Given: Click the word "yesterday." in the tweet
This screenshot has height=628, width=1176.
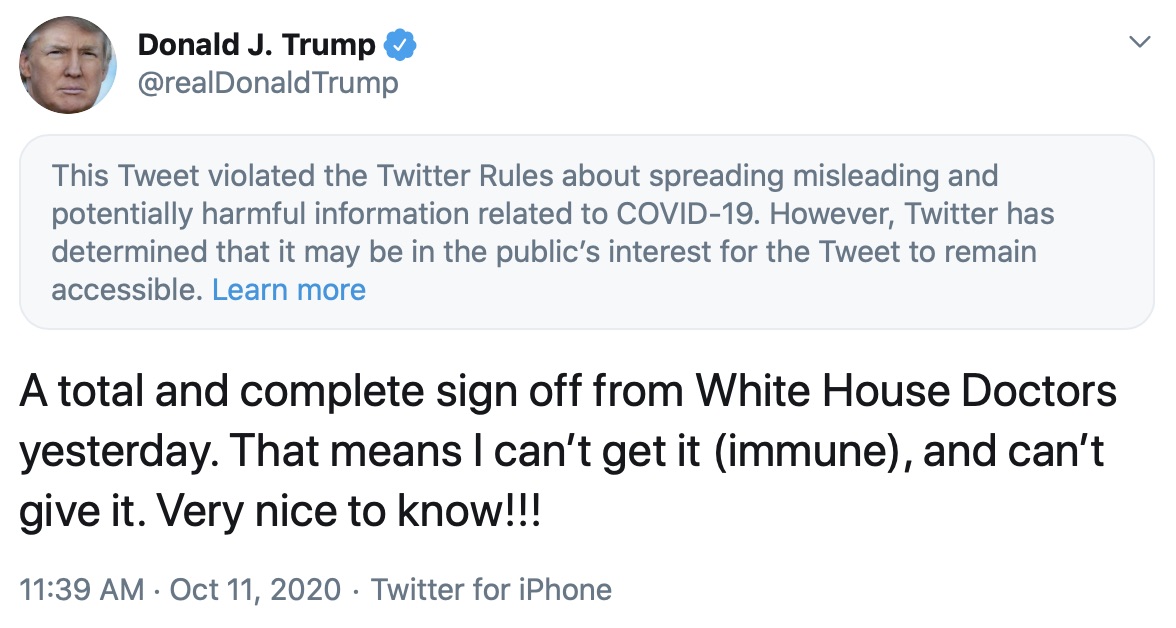Looking at the screenshot, I should [117, 452].
